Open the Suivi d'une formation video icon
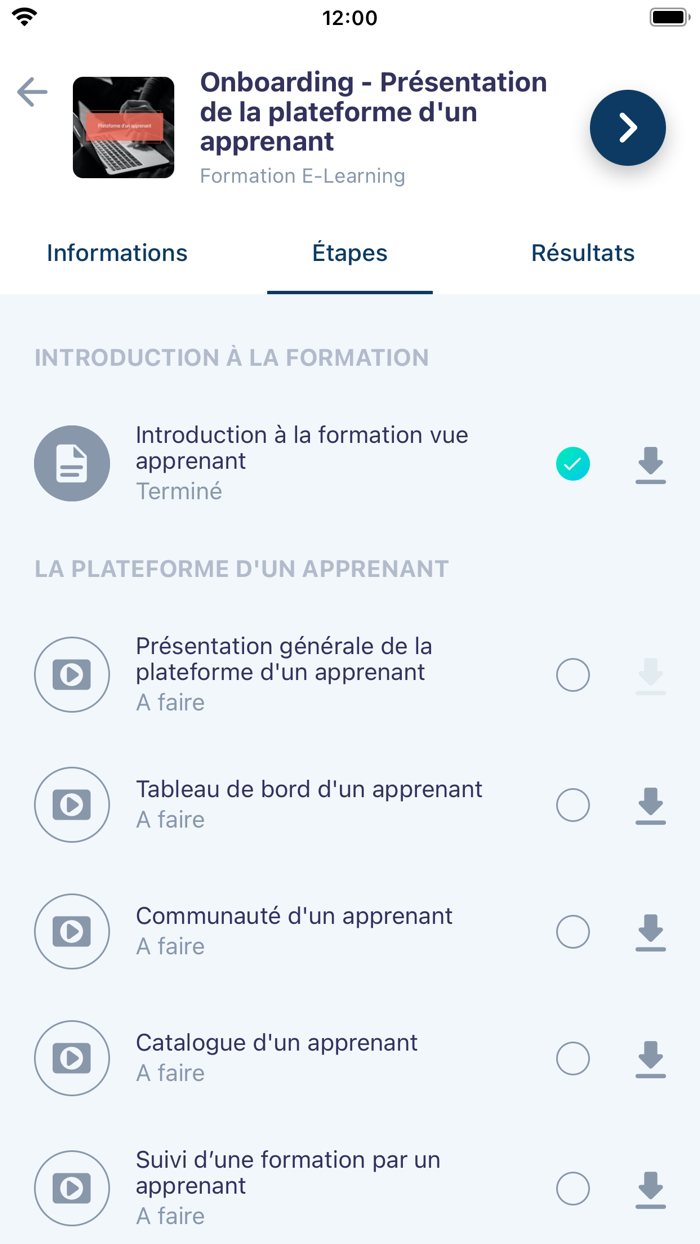This screenshot has width=700, height=1244. [x=72, y=1188]
